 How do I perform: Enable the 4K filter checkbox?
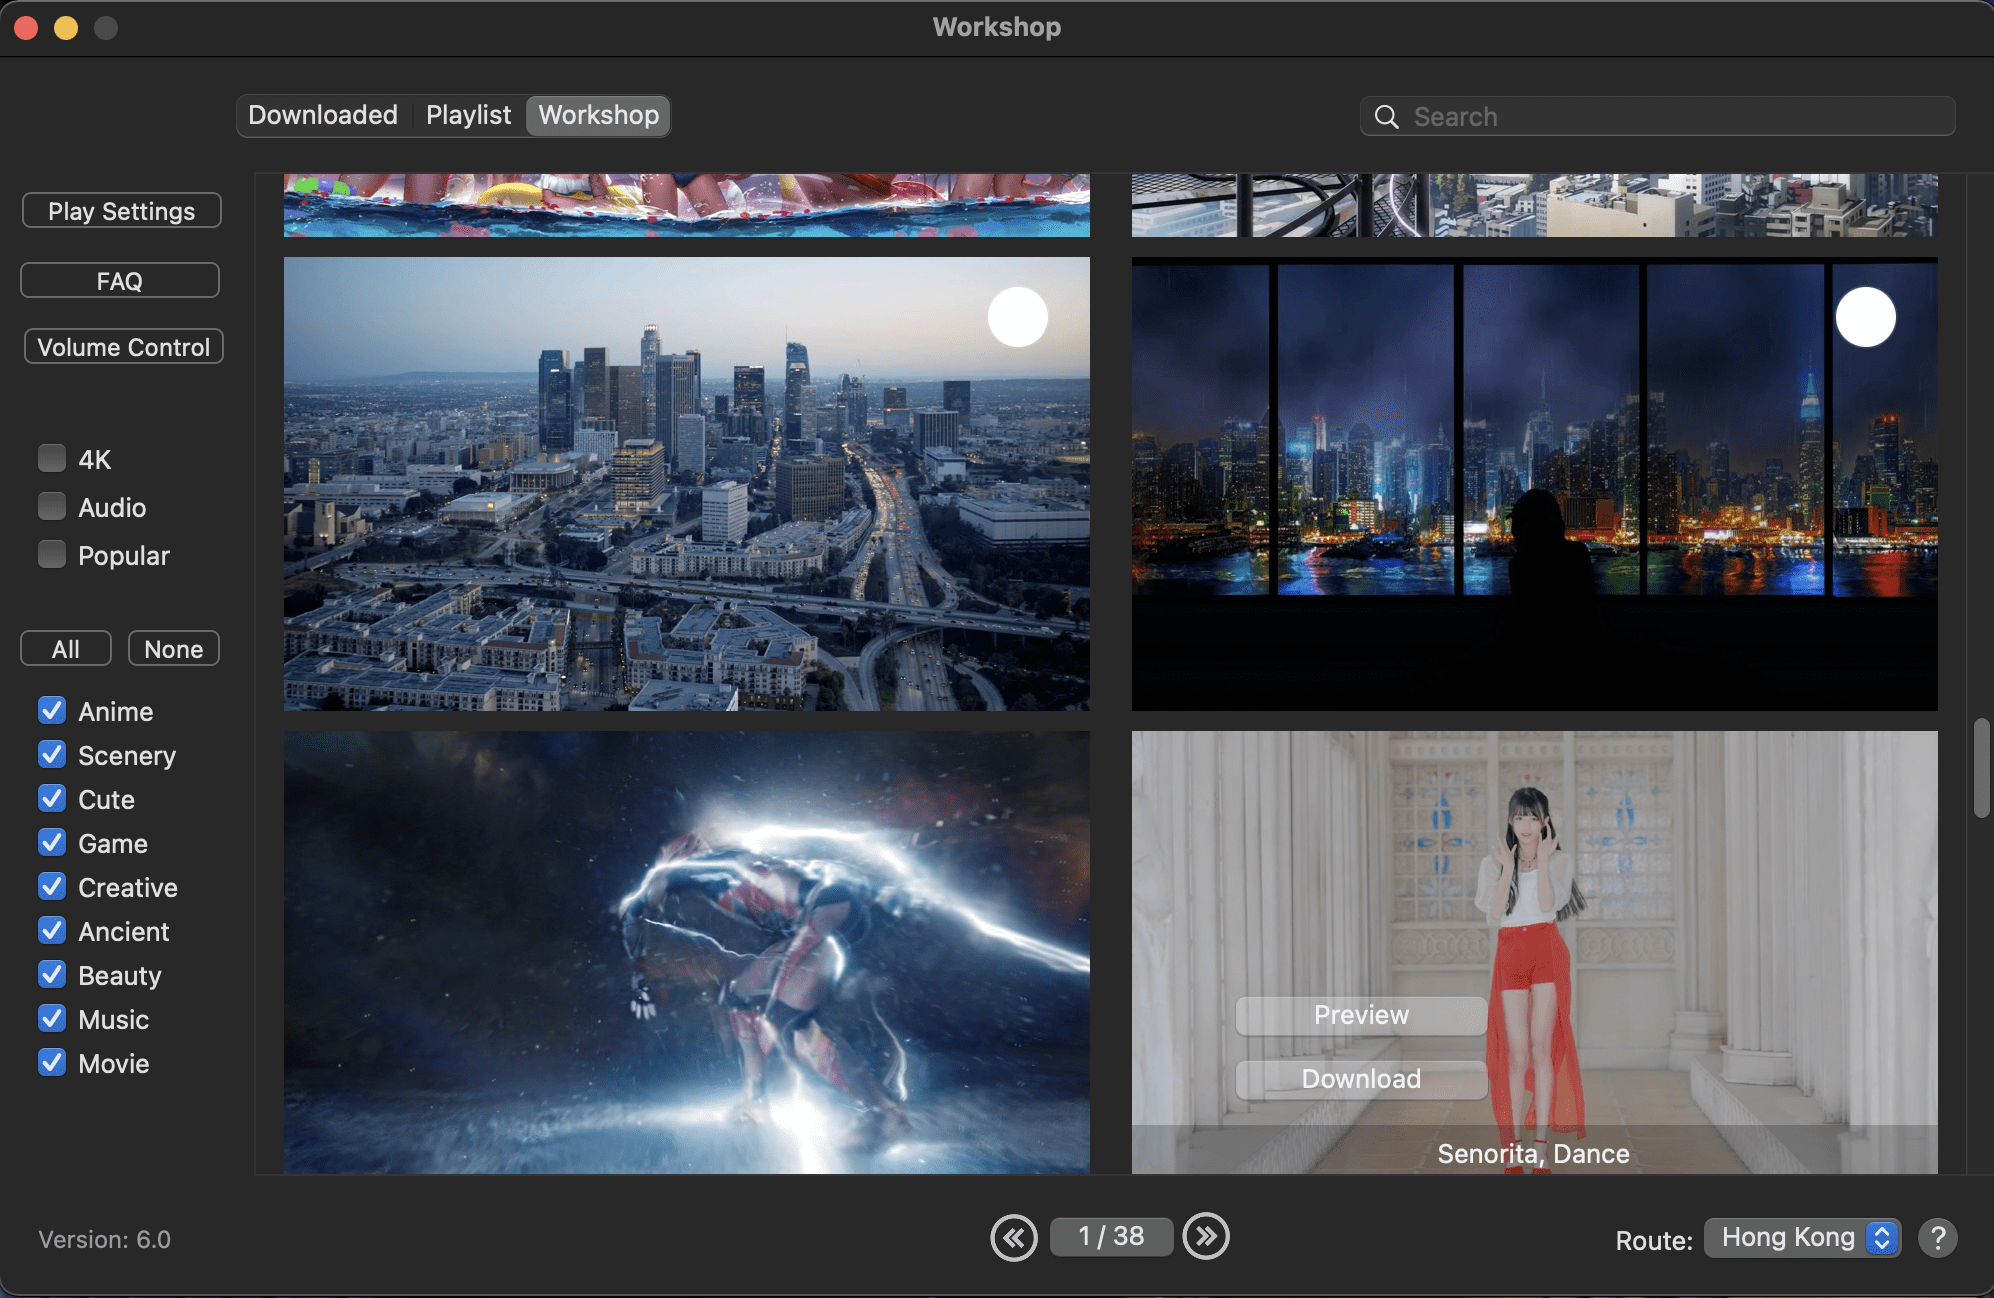coord(52,459)
